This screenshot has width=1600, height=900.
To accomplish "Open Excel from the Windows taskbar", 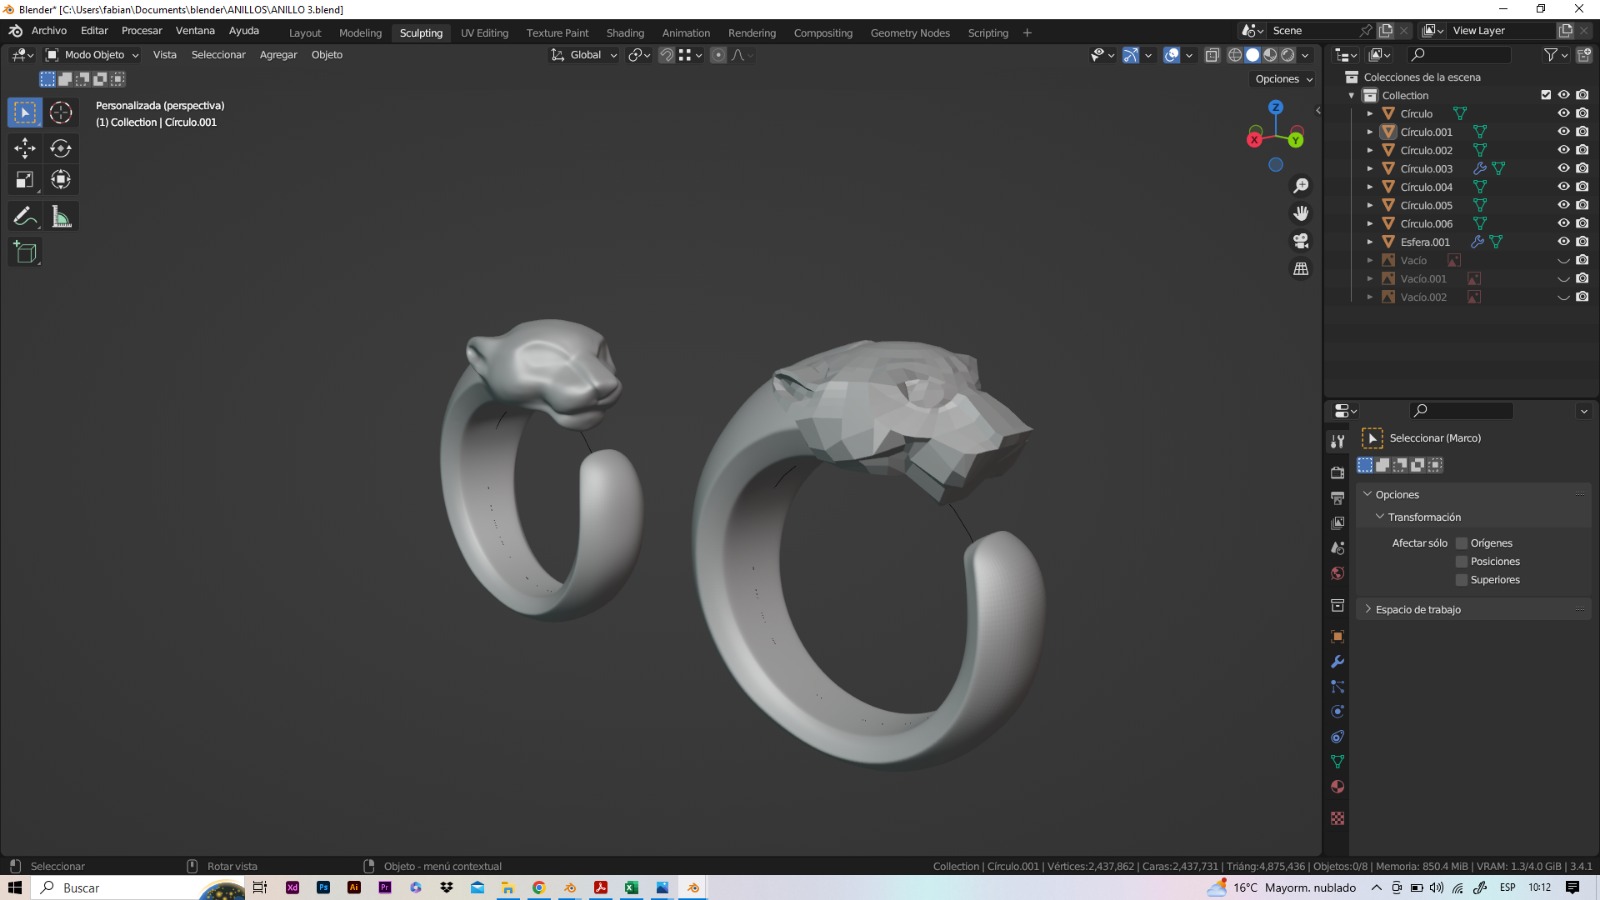I will (631, 888).
